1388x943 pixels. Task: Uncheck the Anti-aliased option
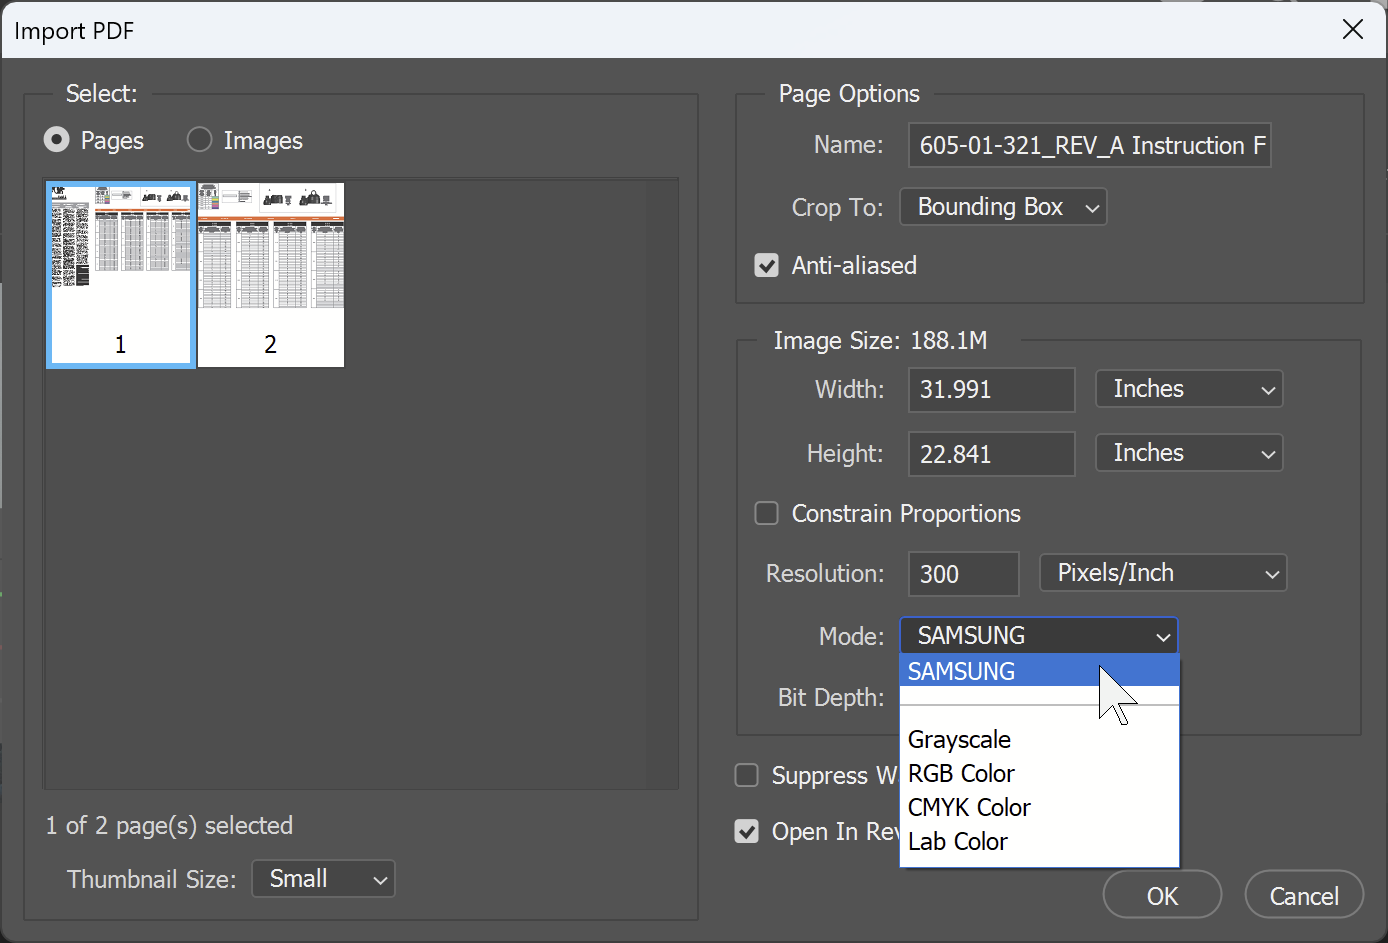[x=766, y=265]
